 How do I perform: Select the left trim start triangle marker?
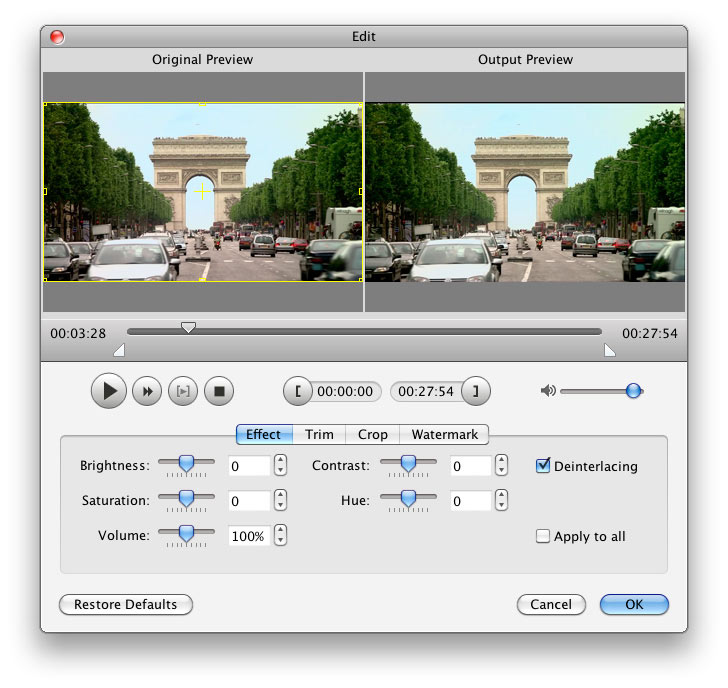pyautogui.click(x=120, y=350)
